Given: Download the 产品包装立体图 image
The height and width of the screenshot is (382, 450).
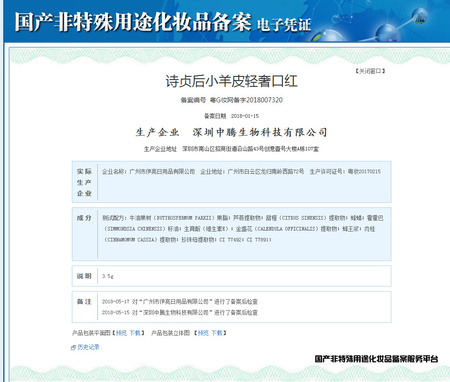Looking at the screenshot, I should (217, 333).
